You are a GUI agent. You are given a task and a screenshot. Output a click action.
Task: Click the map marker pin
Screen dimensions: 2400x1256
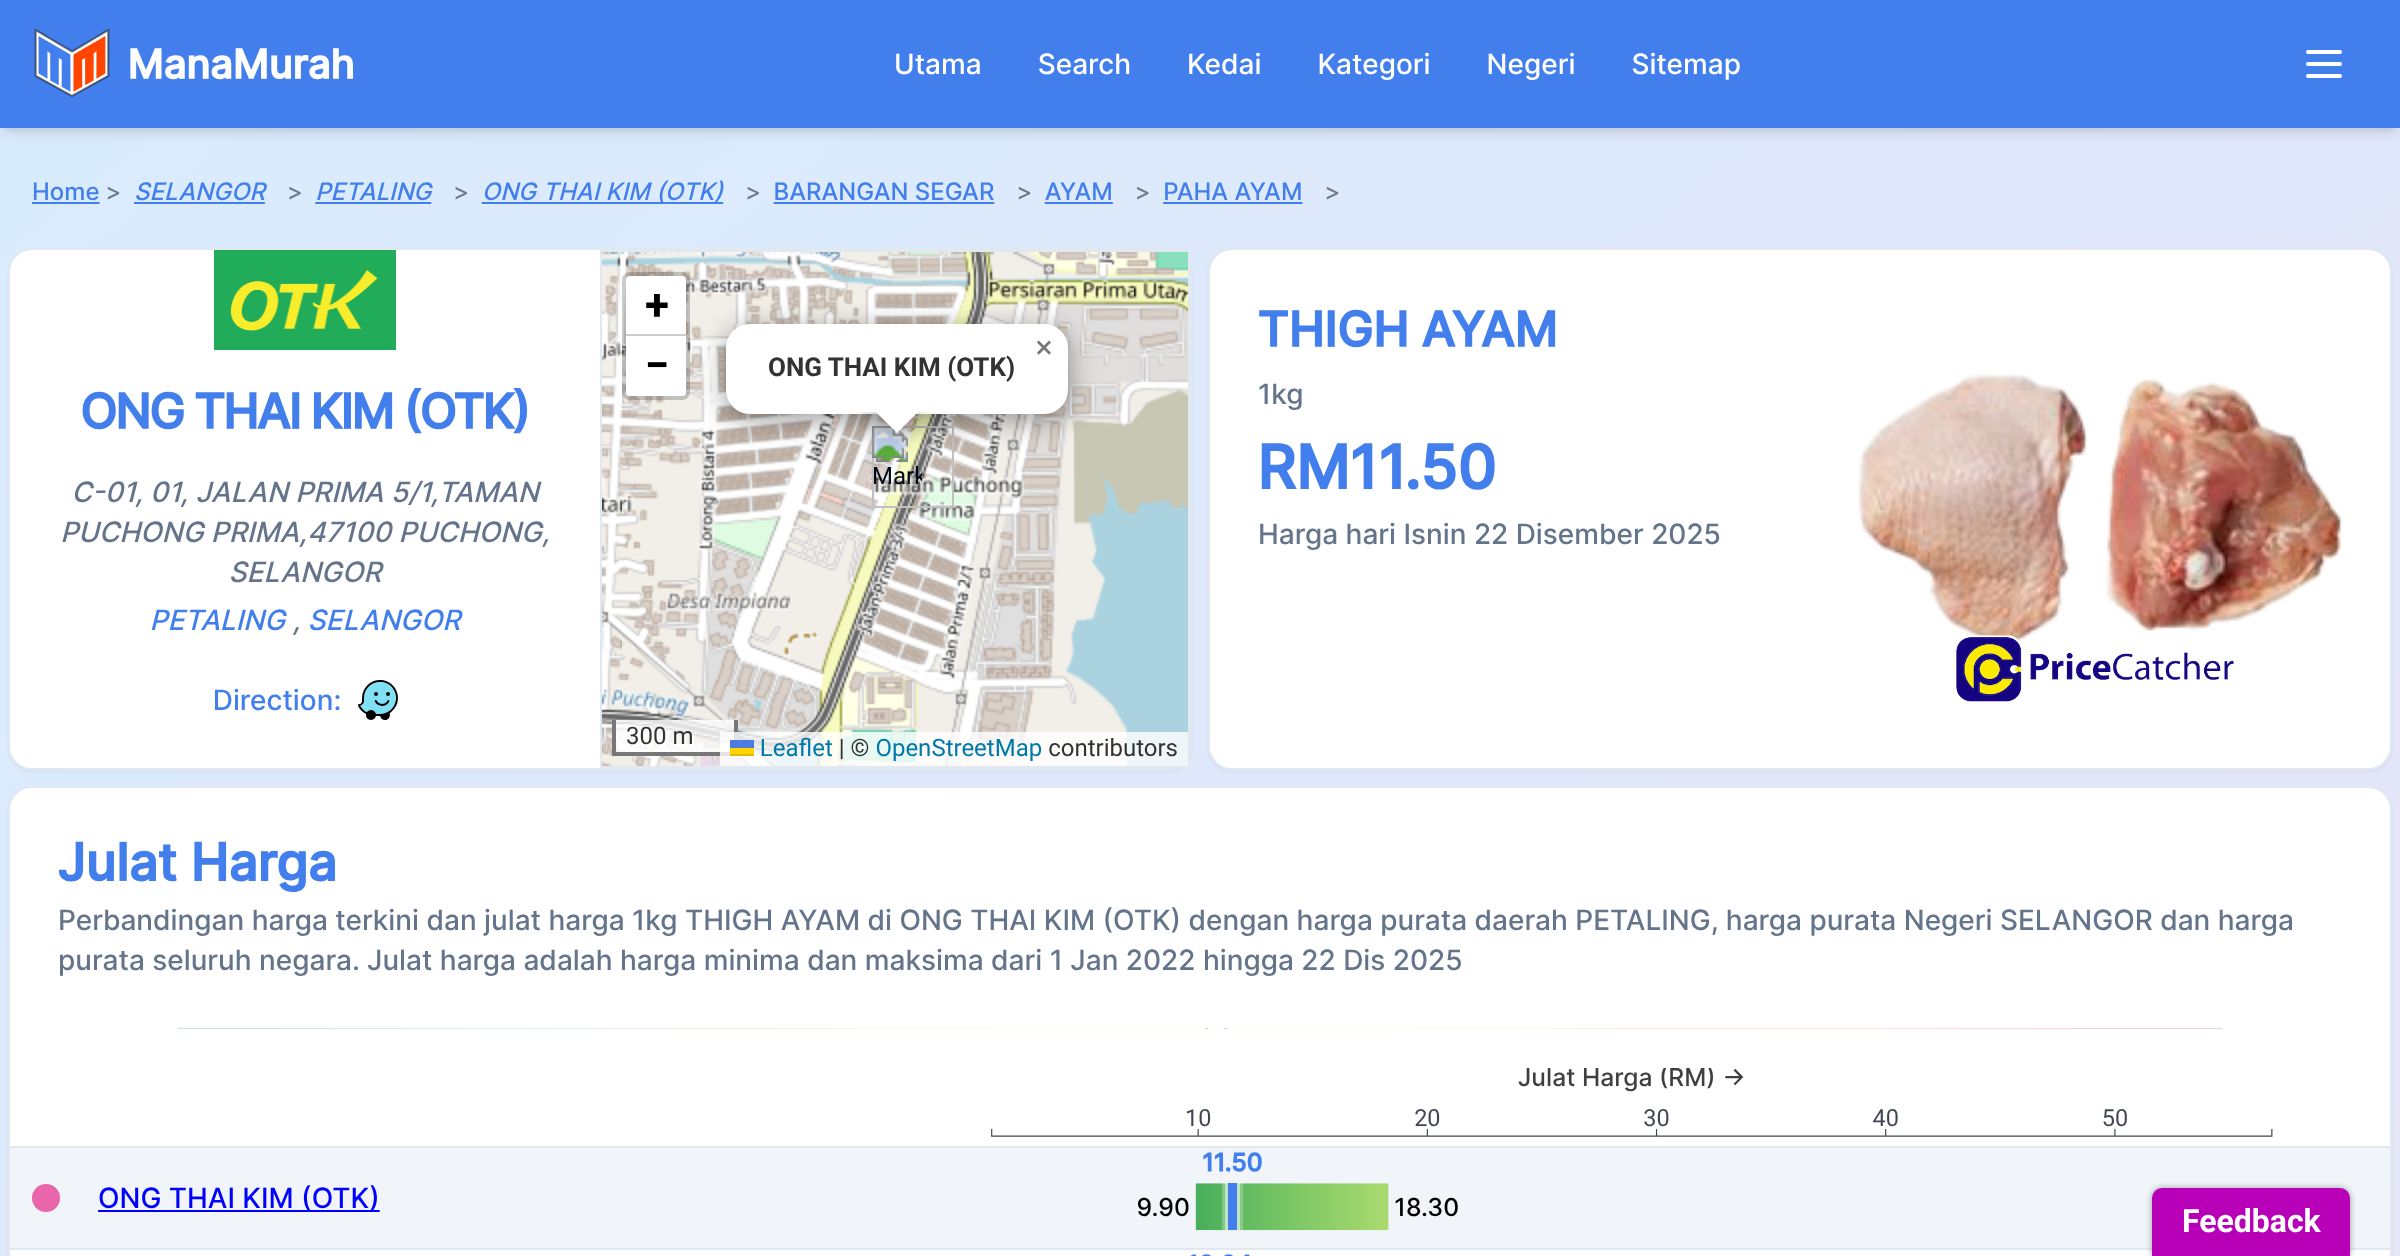[x=889, y=447]
